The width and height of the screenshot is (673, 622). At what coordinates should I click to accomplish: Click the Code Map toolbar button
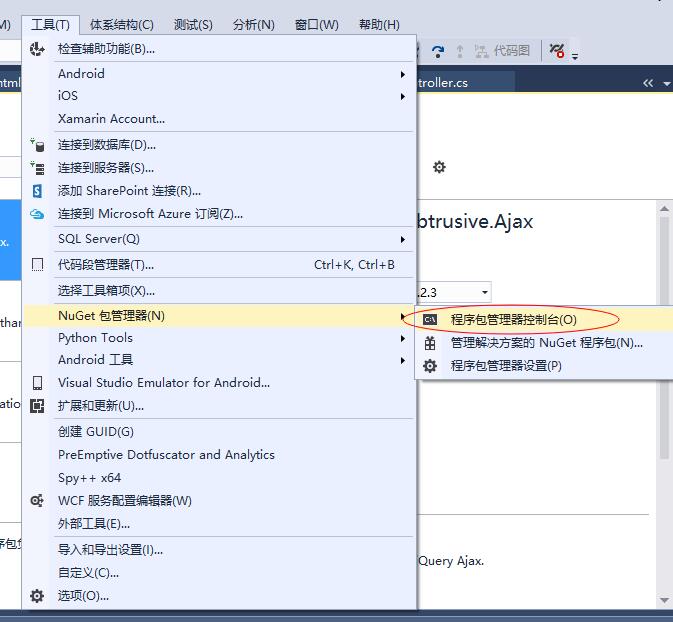502,51
